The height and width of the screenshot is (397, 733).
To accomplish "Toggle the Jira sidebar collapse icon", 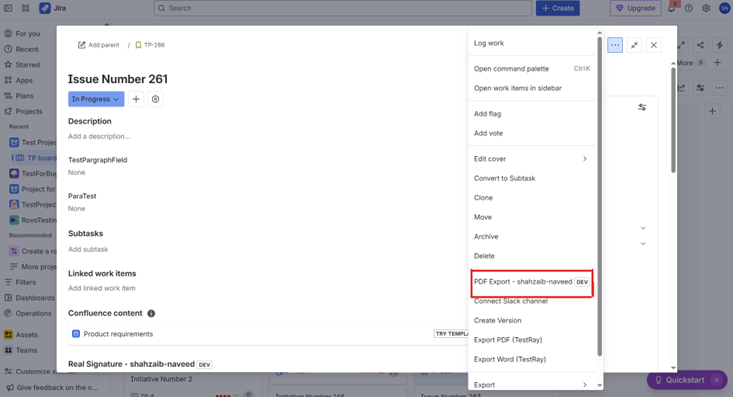I will click(8, 8).
